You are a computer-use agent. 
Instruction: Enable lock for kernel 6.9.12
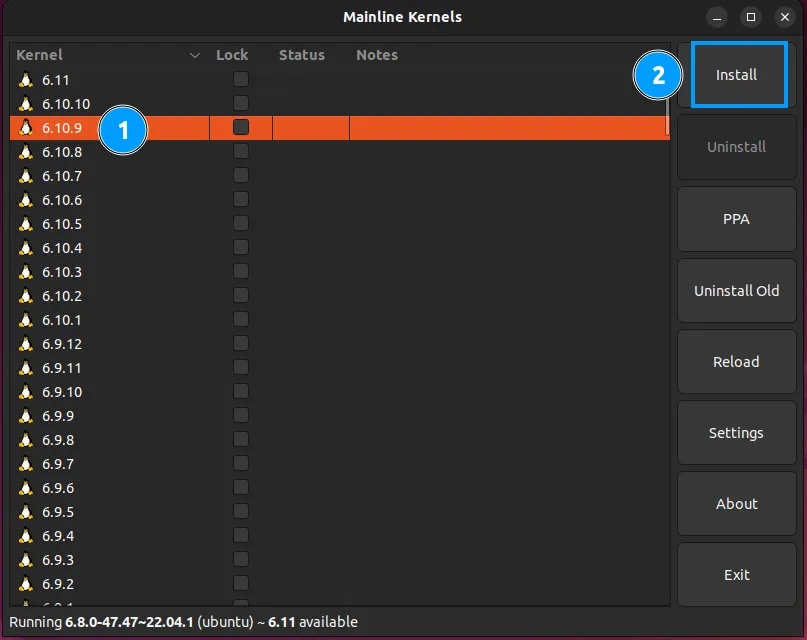click(x=241, y=343)
